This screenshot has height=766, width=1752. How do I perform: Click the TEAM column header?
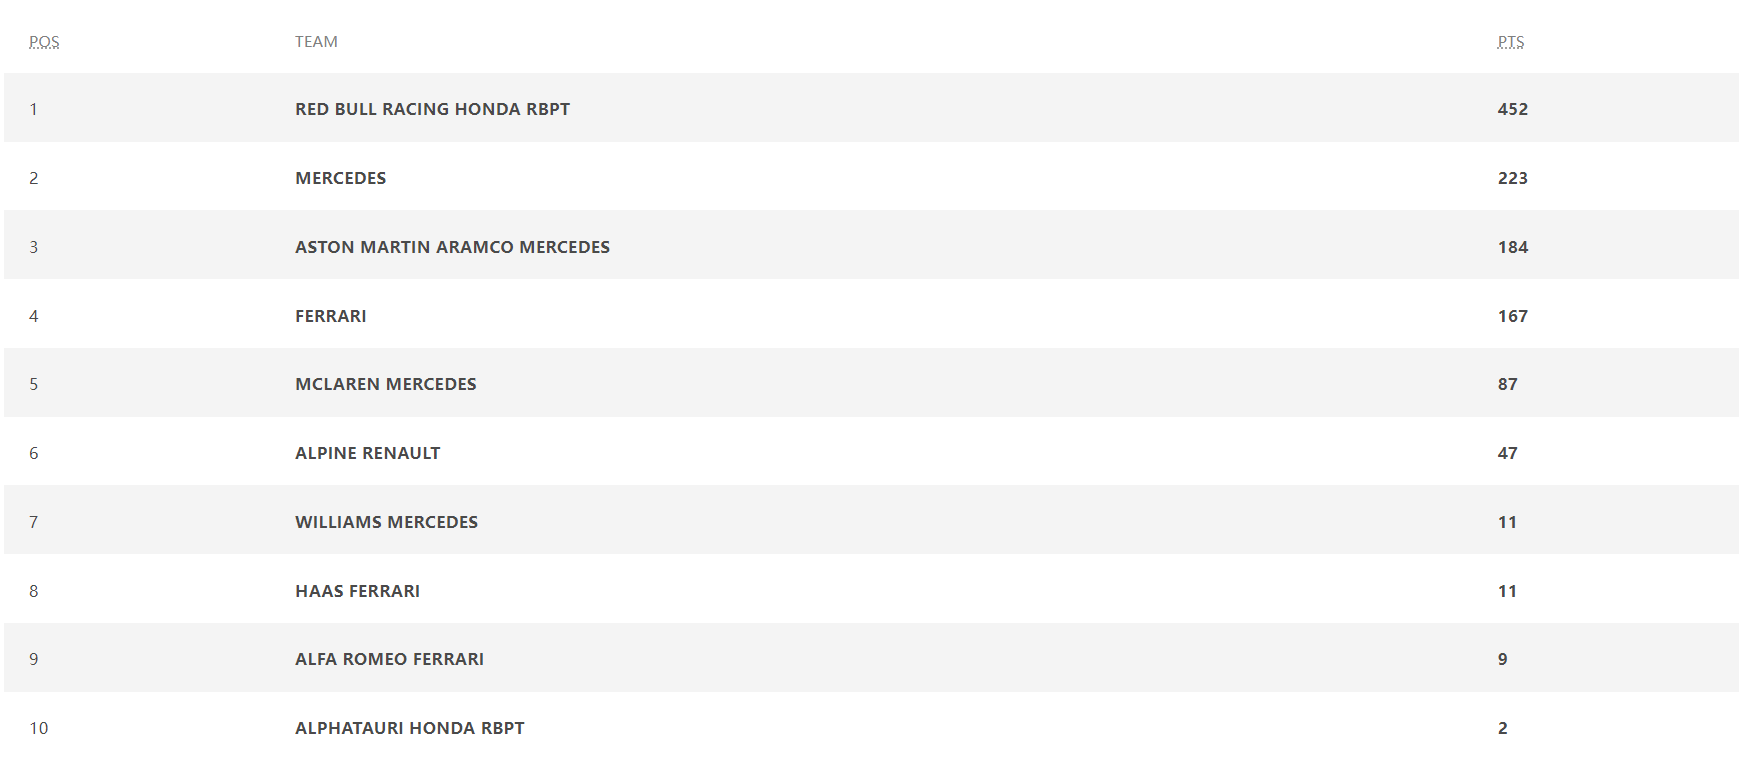click(316, 42)
